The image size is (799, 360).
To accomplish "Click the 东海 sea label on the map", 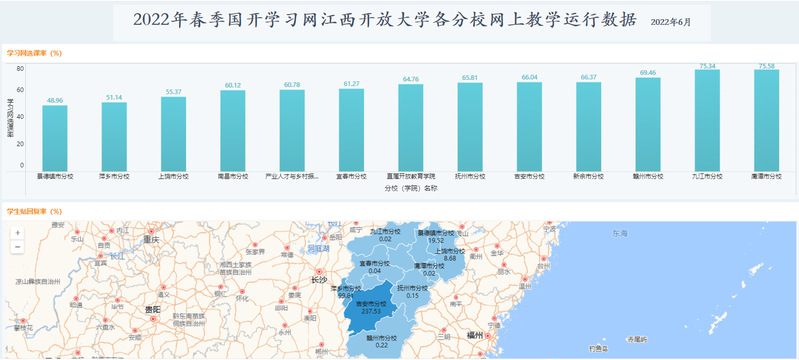I will (620, 234).
